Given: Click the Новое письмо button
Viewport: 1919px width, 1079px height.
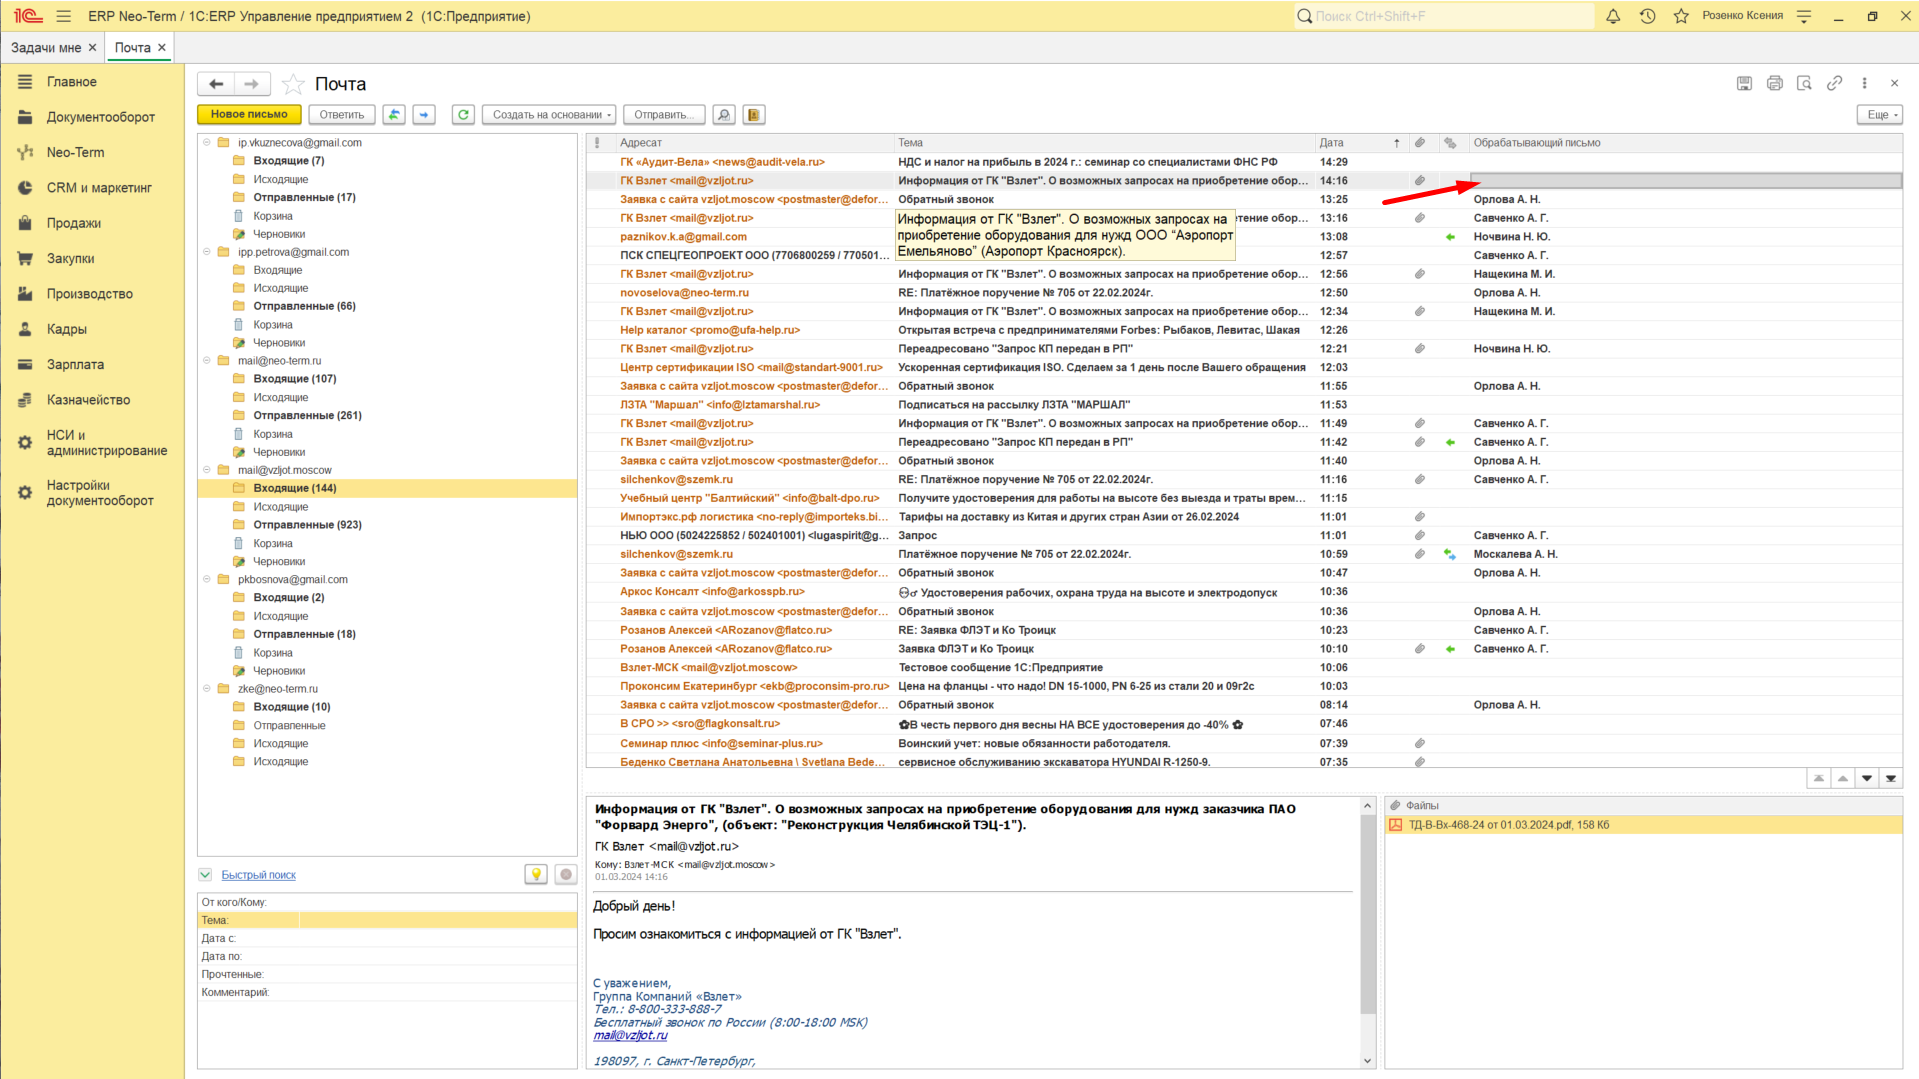Looking at the screenshot, I should 249,115.
